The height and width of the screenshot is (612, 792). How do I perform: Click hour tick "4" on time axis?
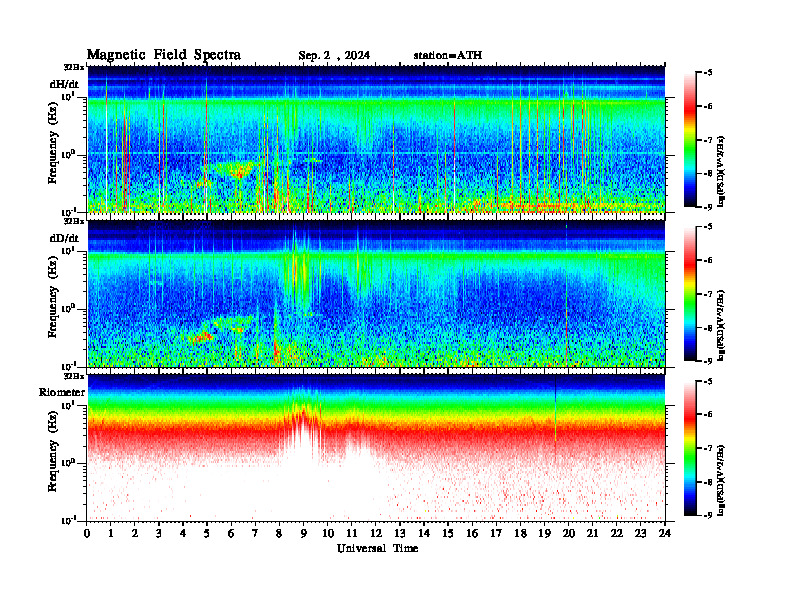click(183, 534)
